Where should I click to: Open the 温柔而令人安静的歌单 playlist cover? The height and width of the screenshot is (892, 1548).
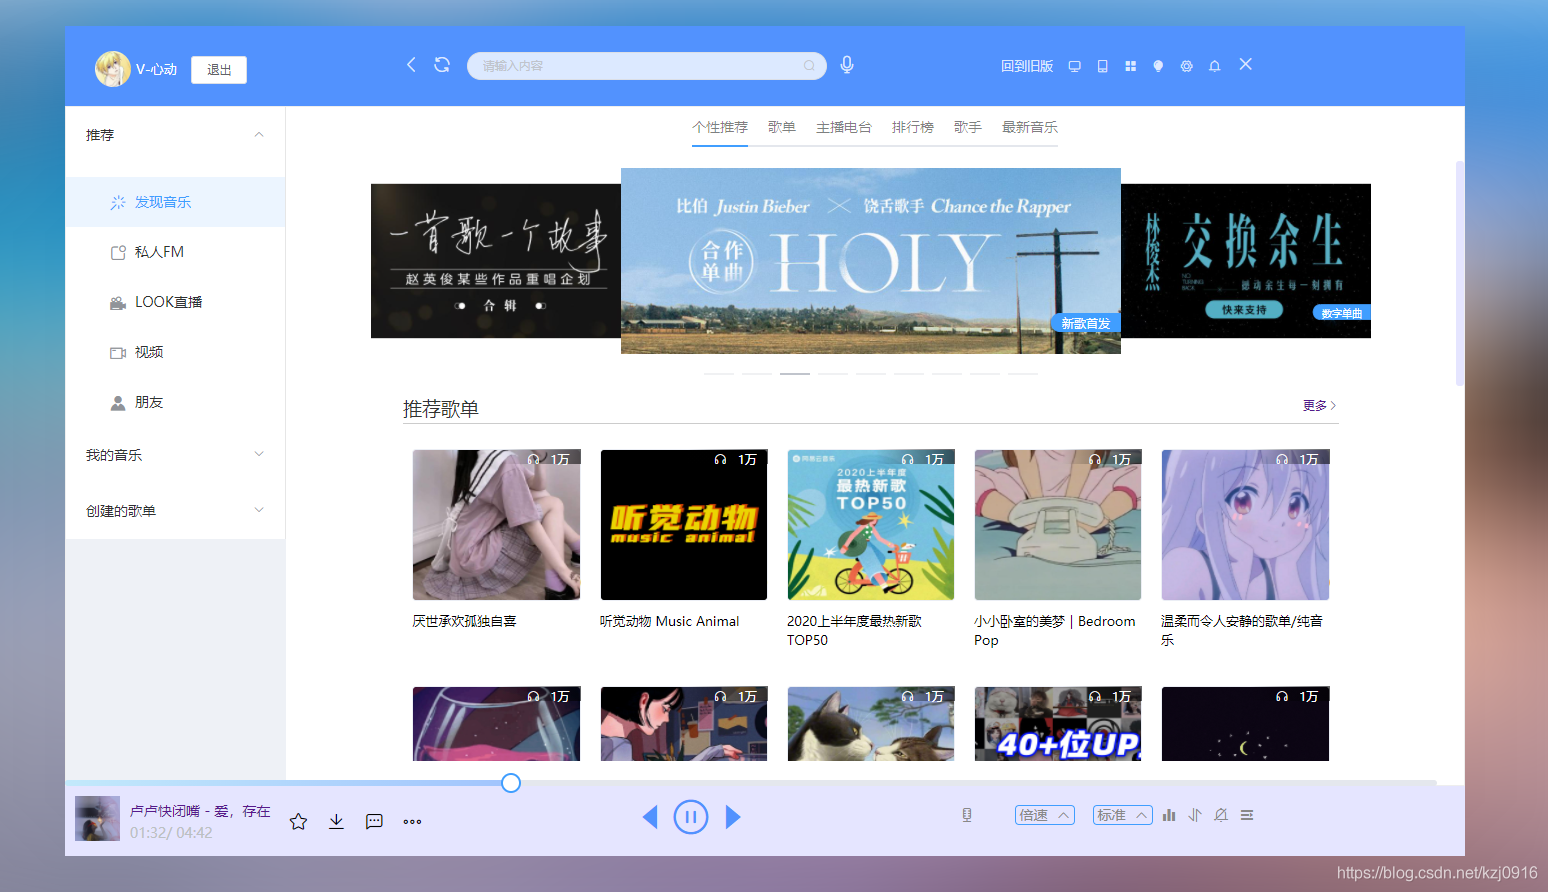pyautogui.click(x=1245, y=525)
